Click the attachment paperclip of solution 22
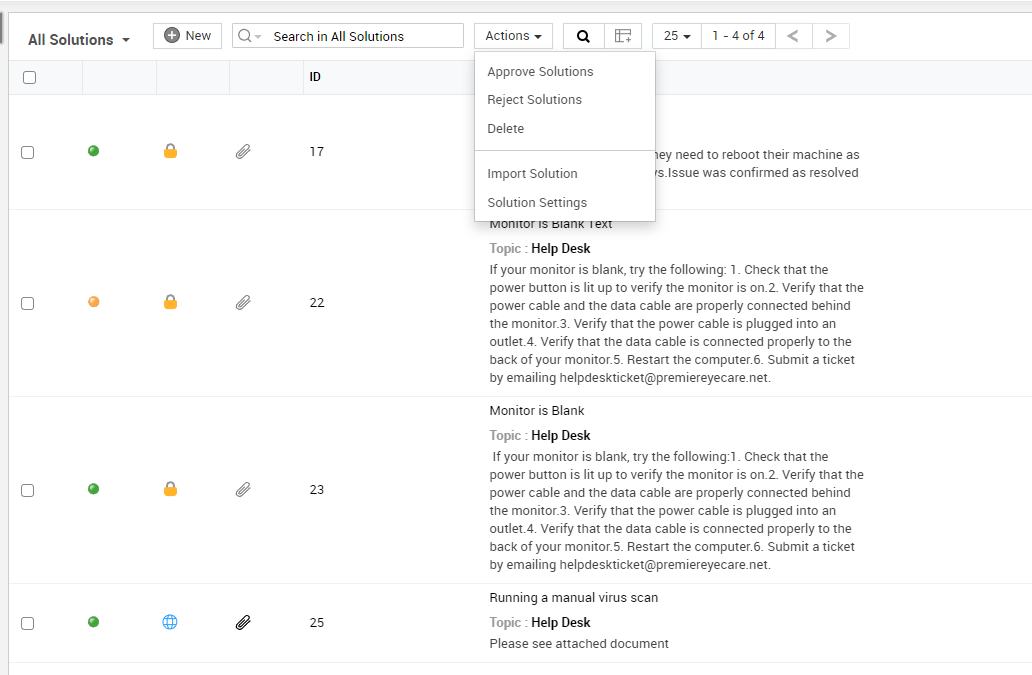The width and height of the screenshot is (1032, 675). pyautogui.click(x=244, y=303)
